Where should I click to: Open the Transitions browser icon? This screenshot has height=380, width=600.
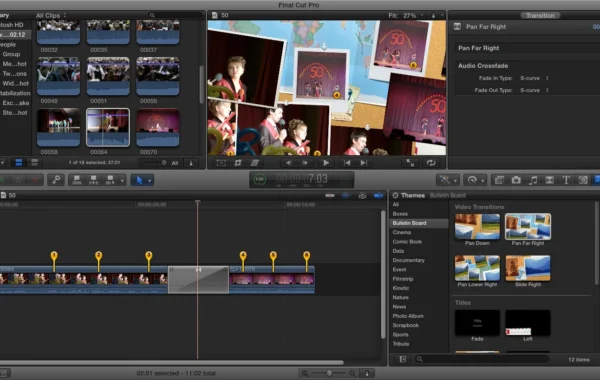coord(549,180)
